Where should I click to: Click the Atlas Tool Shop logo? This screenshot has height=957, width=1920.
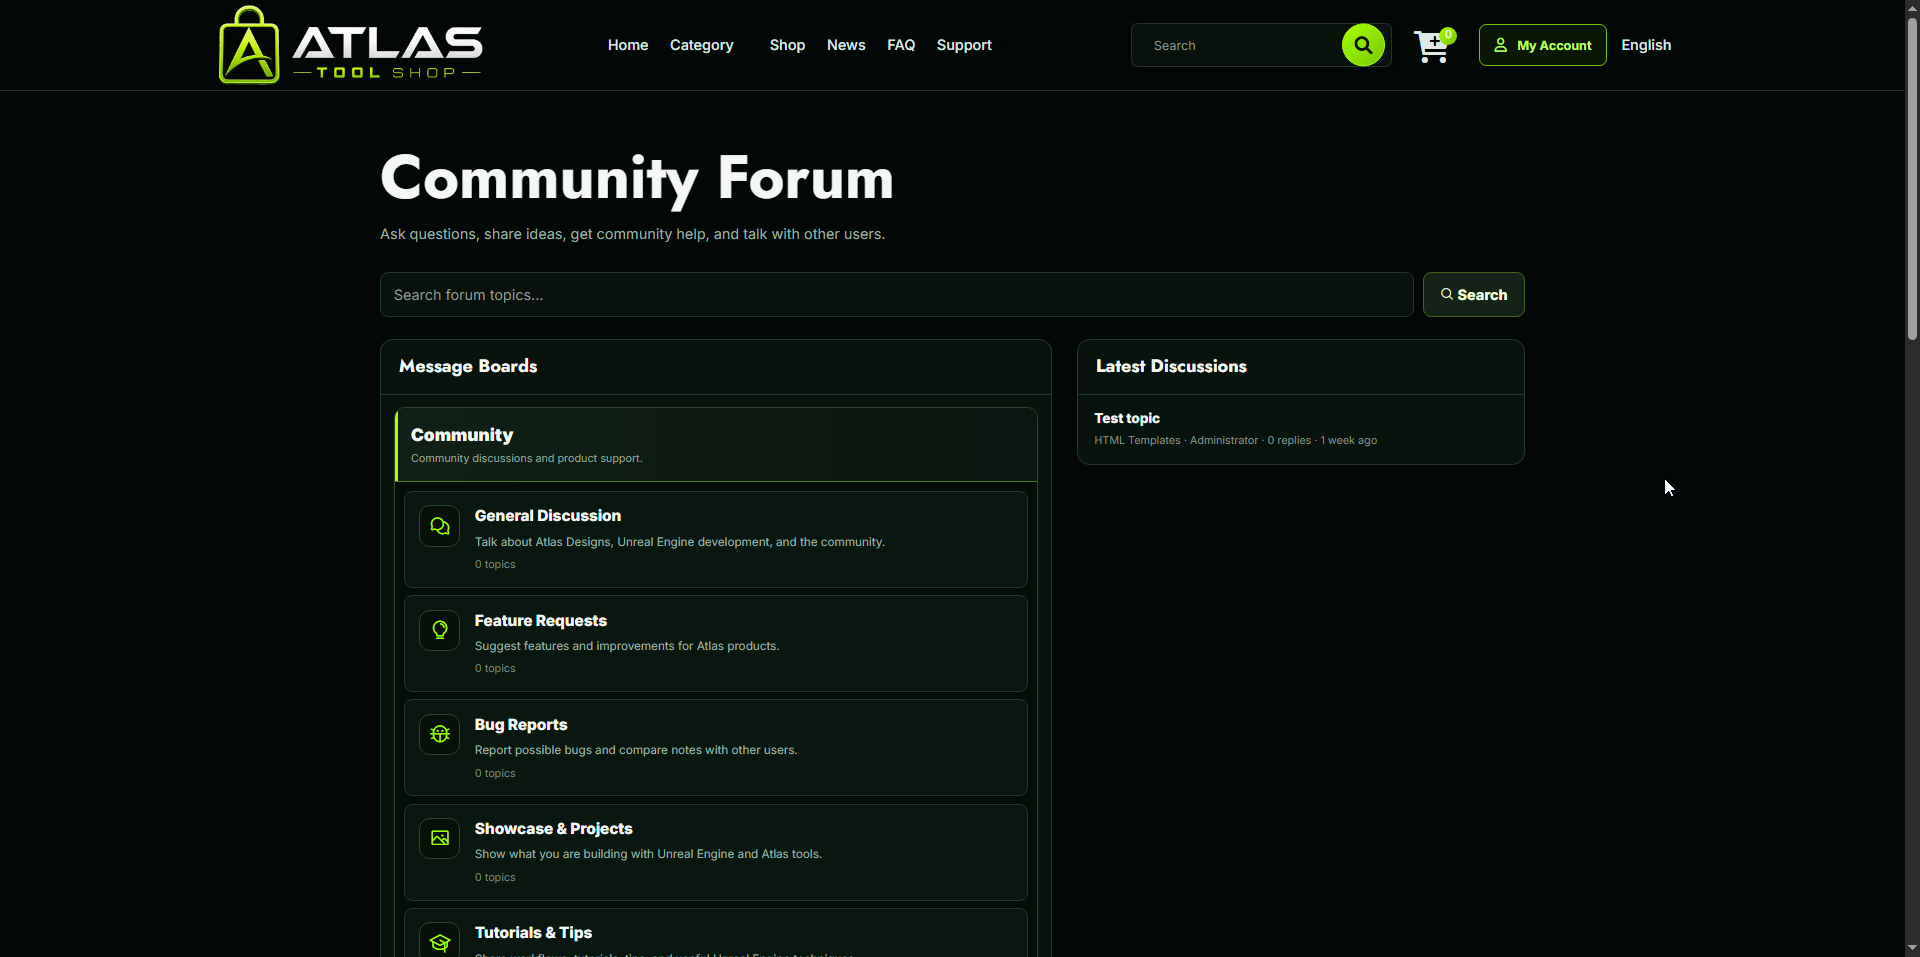(x=350, y=45)
